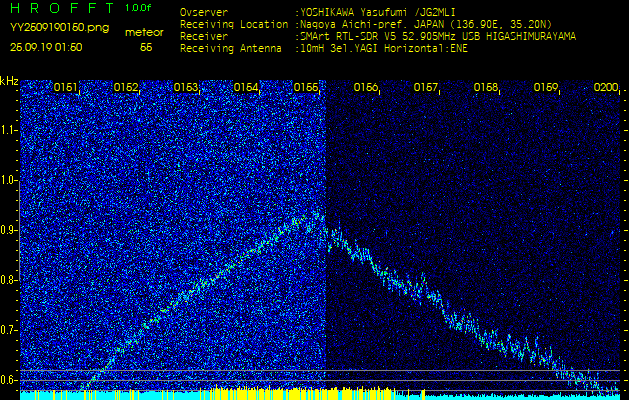Click the 0.7 frequency axis tick
The height and width of the screenshot is (400, 629).
point(9,330)
